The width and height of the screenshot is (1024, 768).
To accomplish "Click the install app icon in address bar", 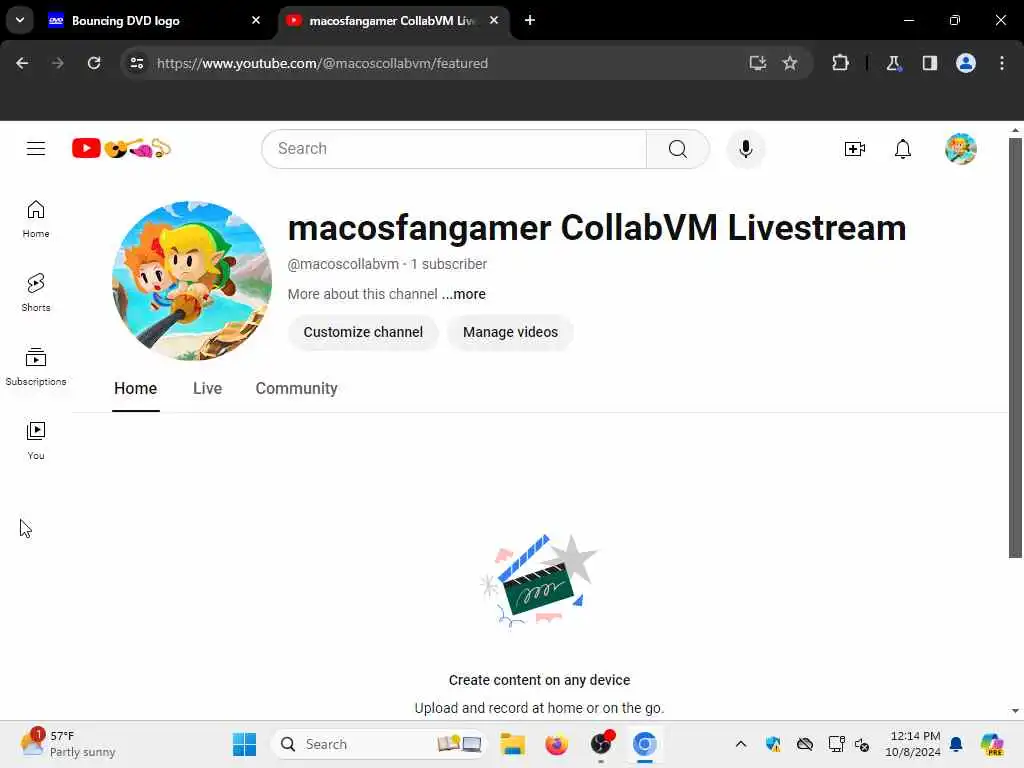I will [x=757, y=63].
